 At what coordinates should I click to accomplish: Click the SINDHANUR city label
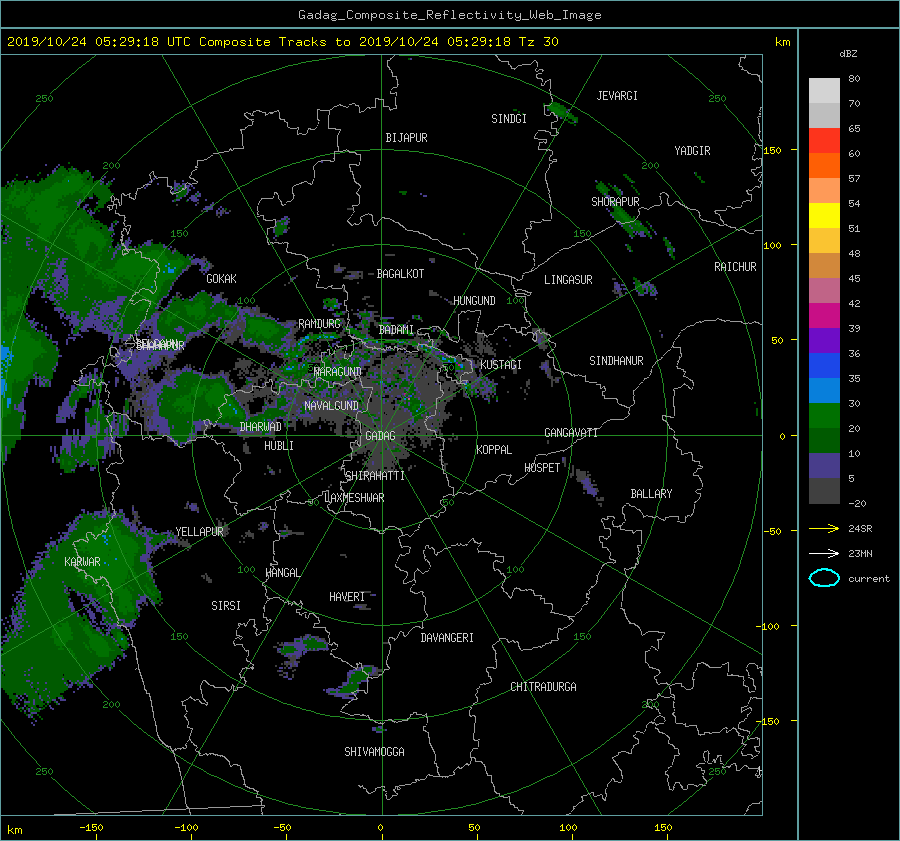point(616,361)
